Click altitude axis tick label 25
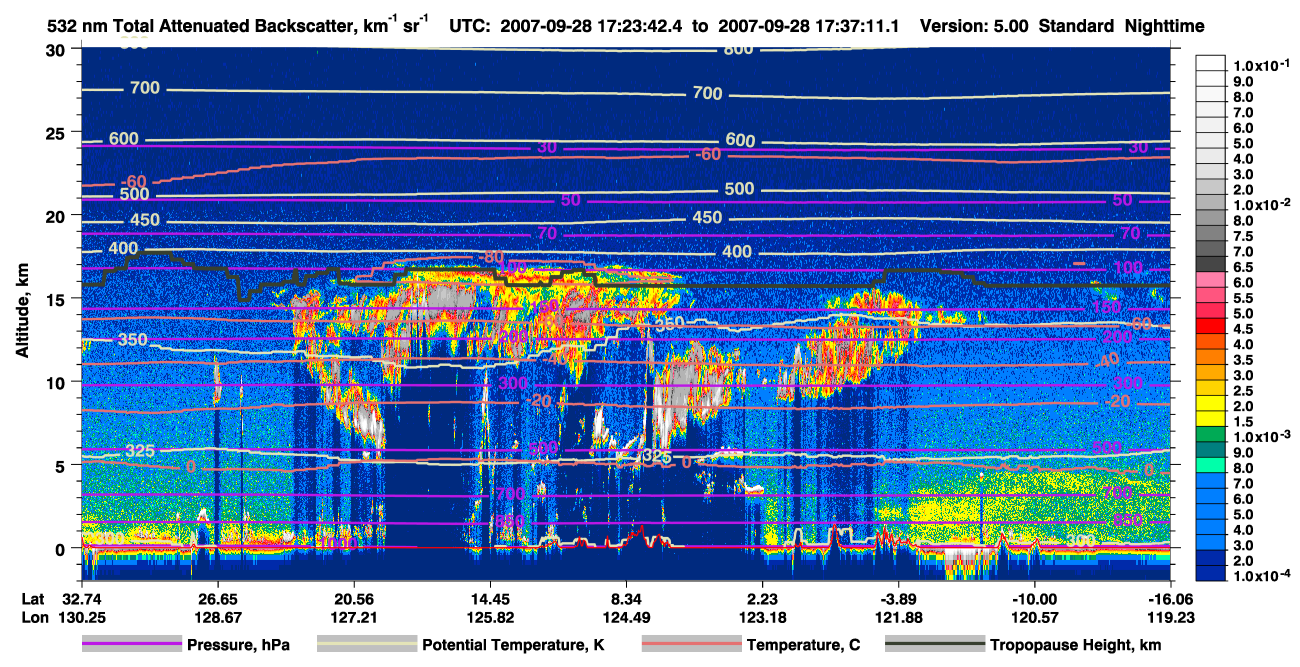Image resolution: width=1300 pixels, height=667 pixels. [58, 132]
